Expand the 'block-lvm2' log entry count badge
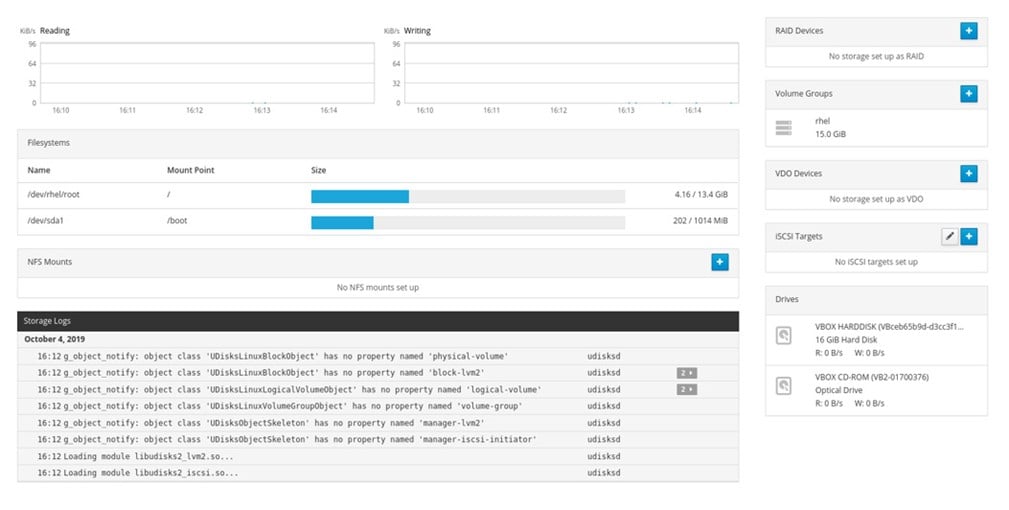This screenshot has width=1009, height=510. click(x=686, y=372)
